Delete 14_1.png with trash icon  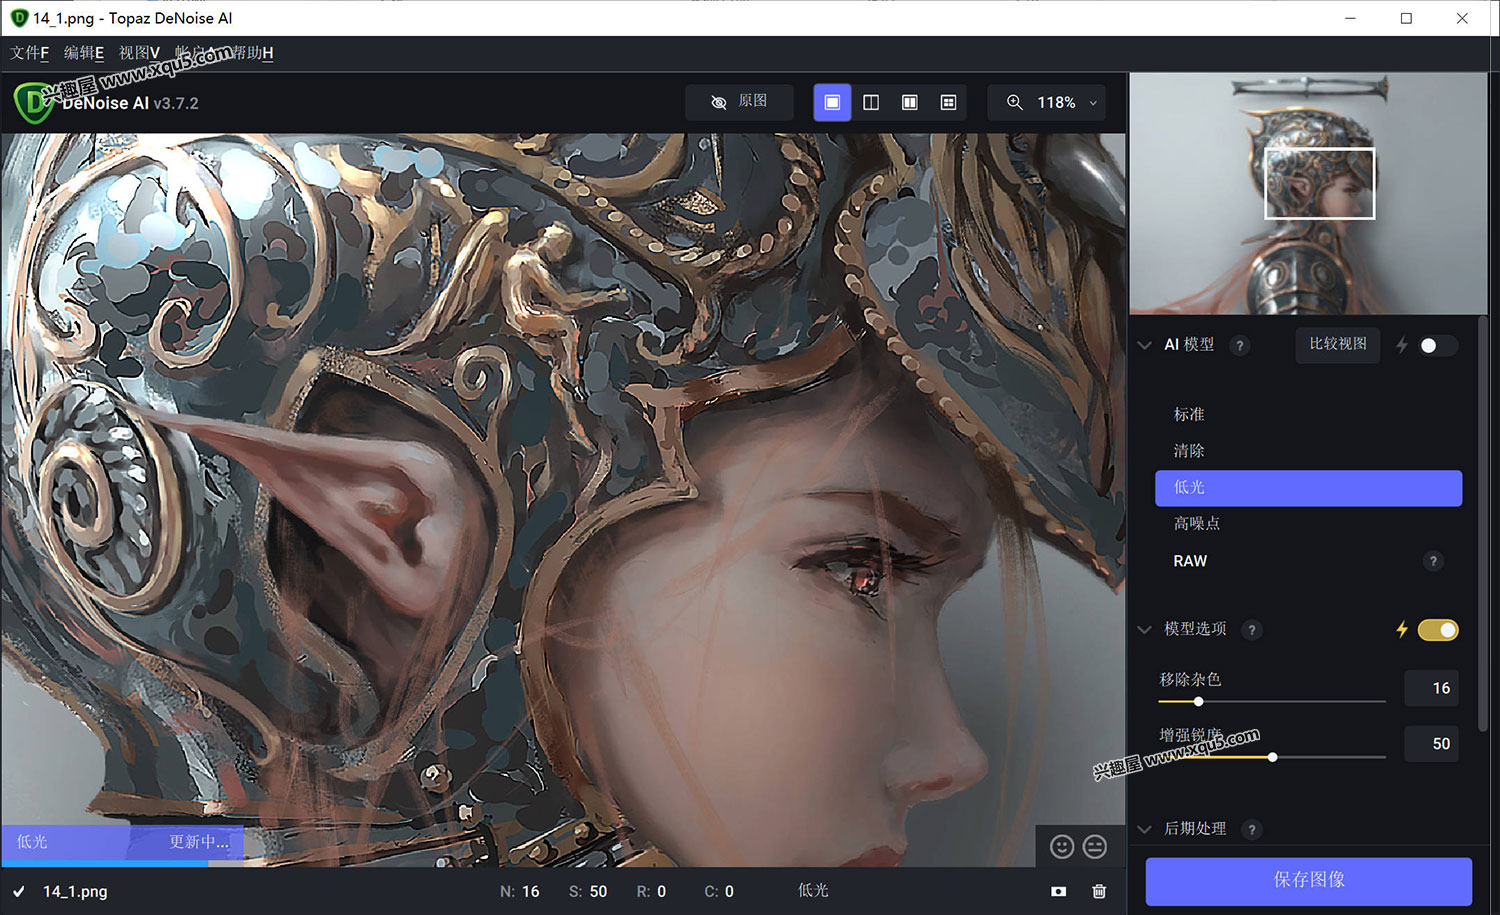[1099, 891]
